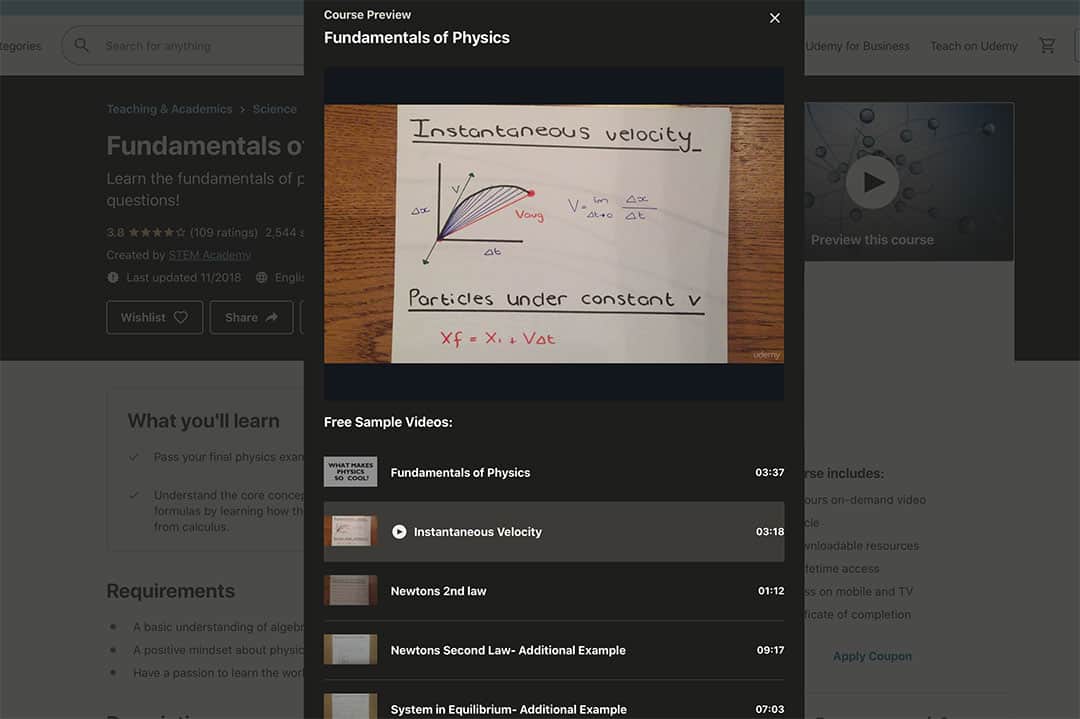1080x719 pixels.
Task: Click the (109 ratings) text
Action: [x=224, y=232]
